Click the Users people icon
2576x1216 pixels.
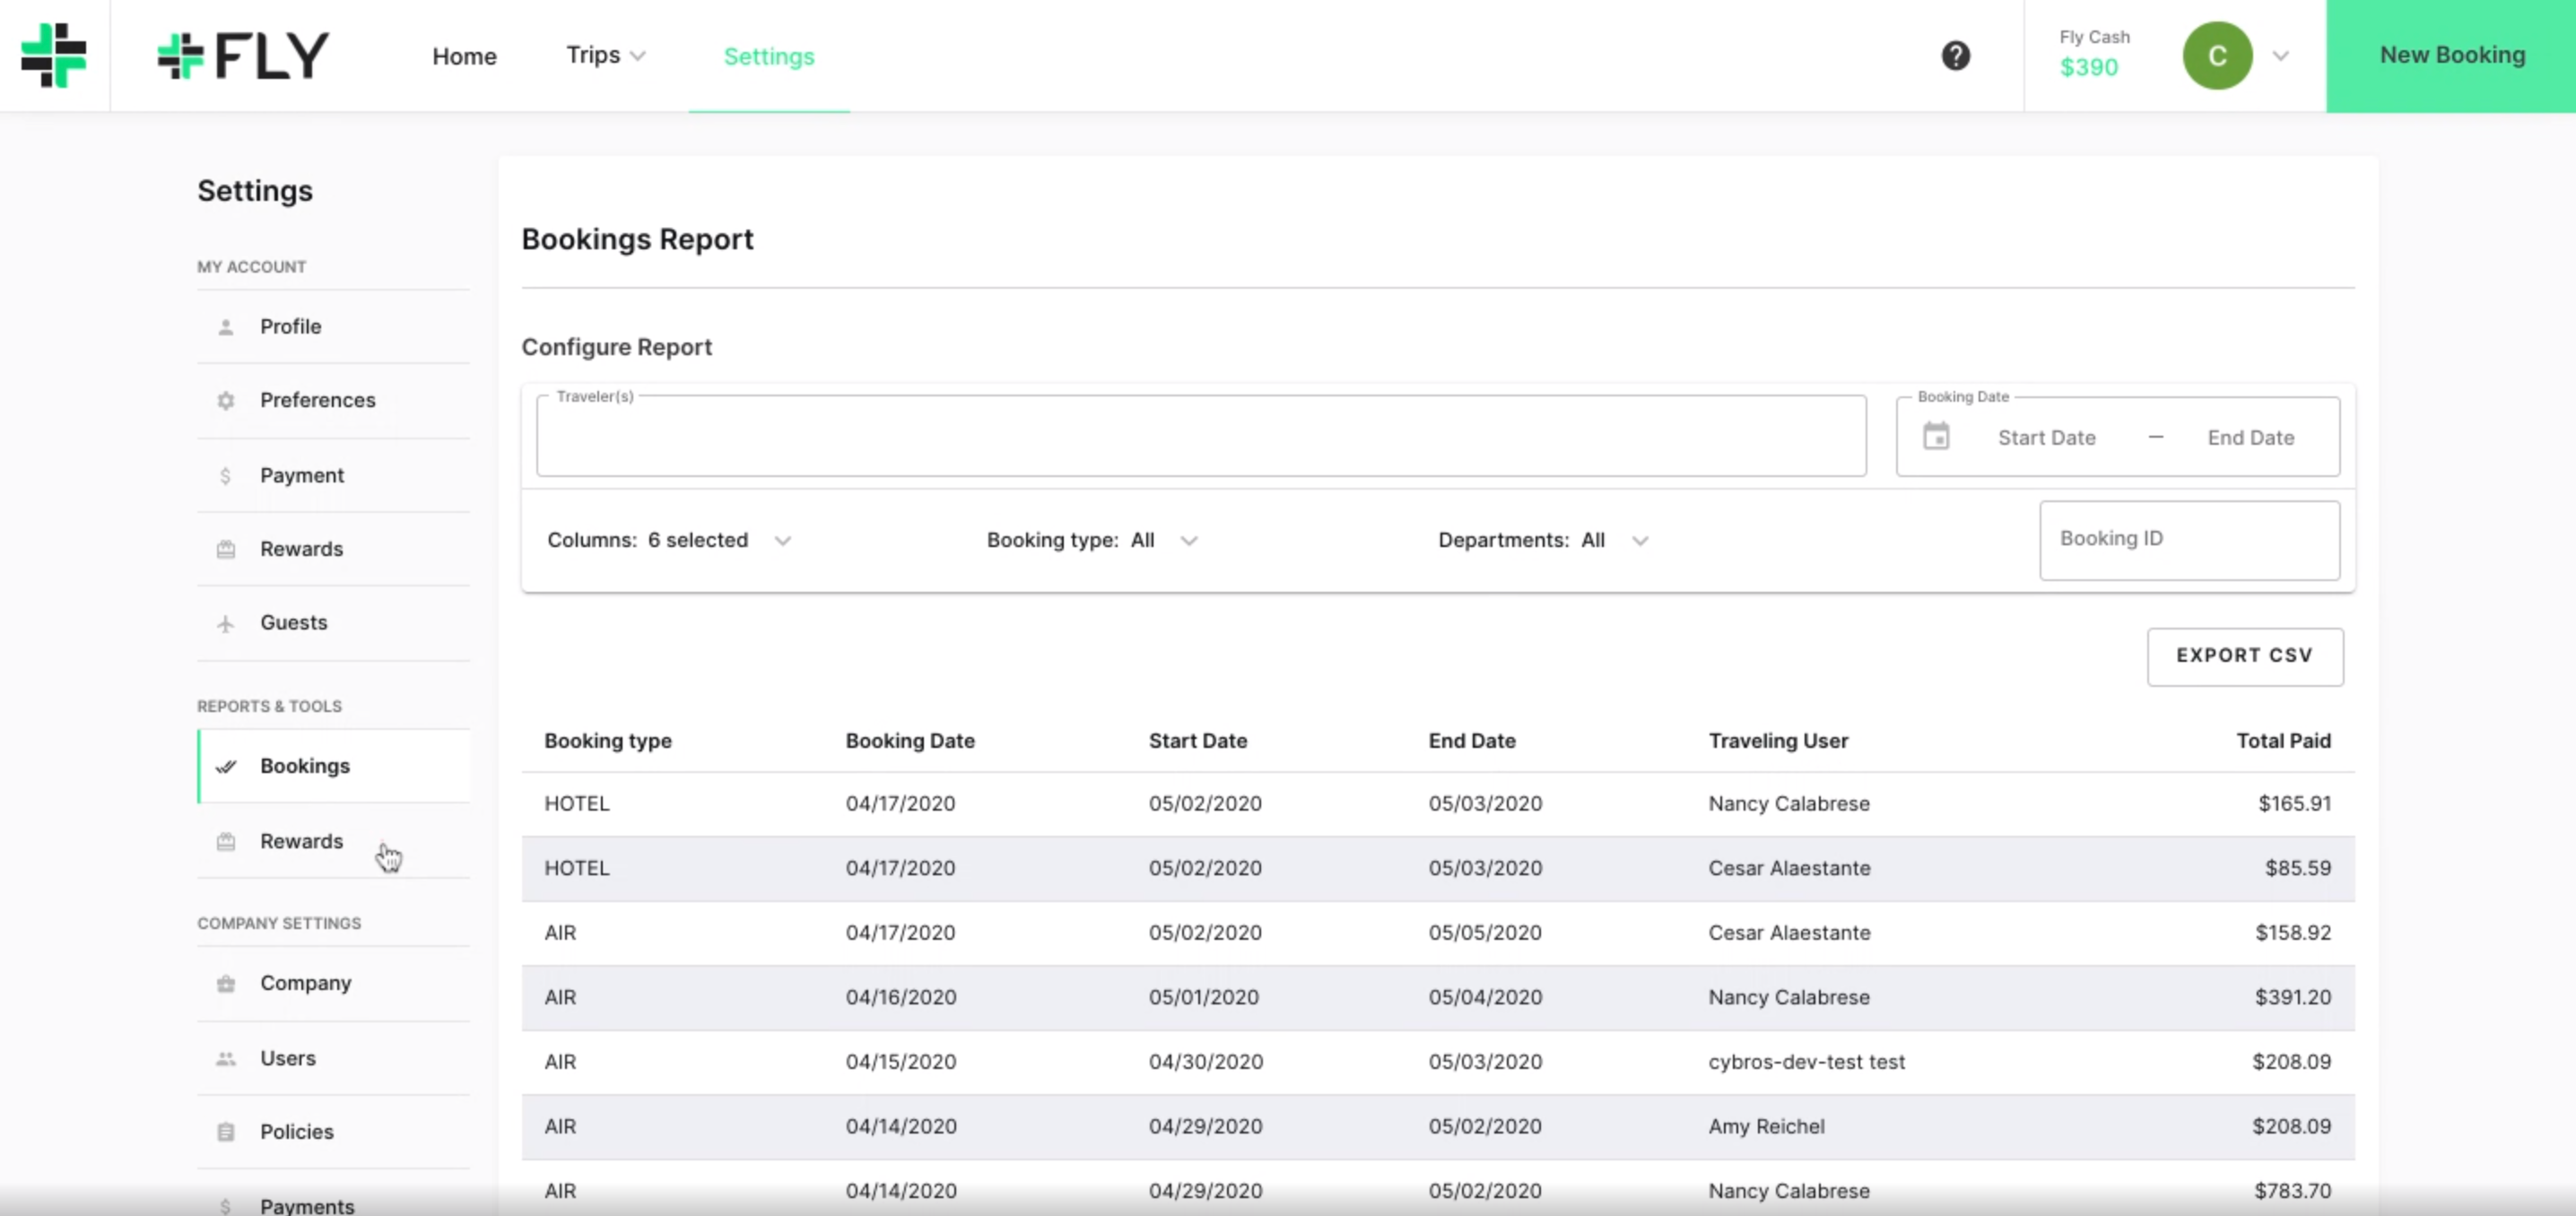226,1058
